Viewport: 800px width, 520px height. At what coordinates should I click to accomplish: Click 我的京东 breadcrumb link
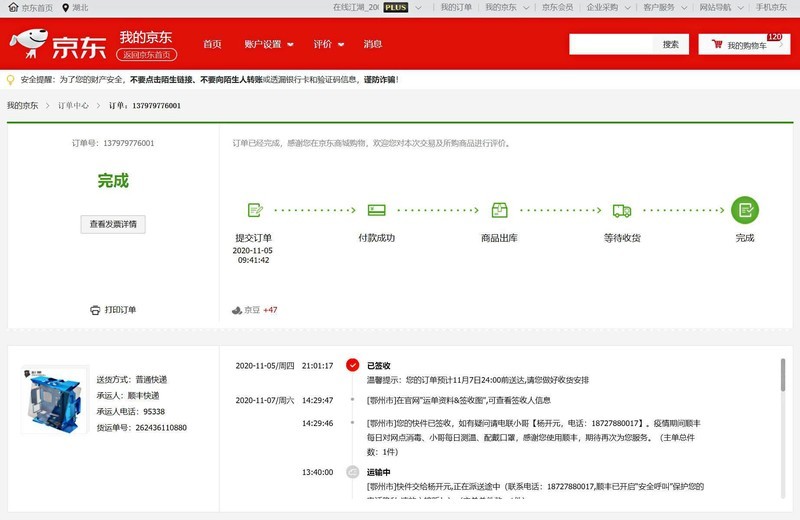coord(22,106)
